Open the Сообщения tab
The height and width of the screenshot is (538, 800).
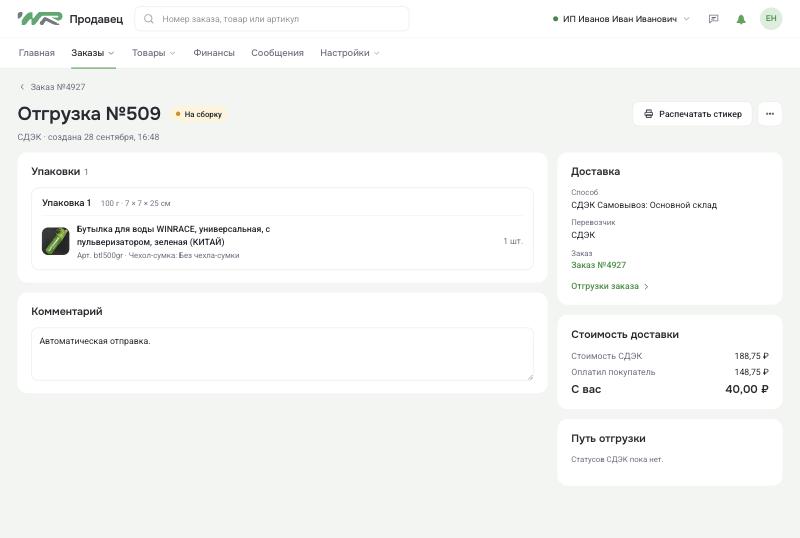pyautogui.click(x=277, y=53)
